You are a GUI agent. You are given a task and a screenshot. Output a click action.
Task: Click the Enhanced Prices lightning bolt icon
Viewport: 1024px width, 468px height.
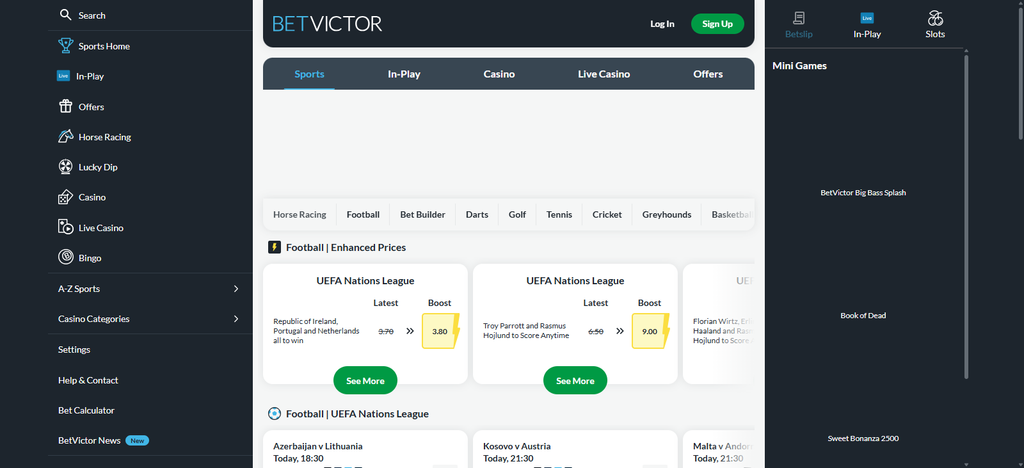[274, 247]
